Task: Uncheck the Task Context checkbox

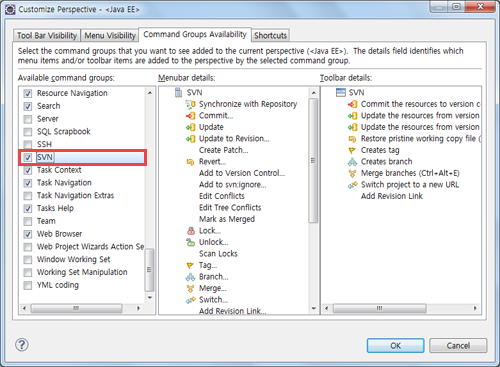Action: coord(28,170)
